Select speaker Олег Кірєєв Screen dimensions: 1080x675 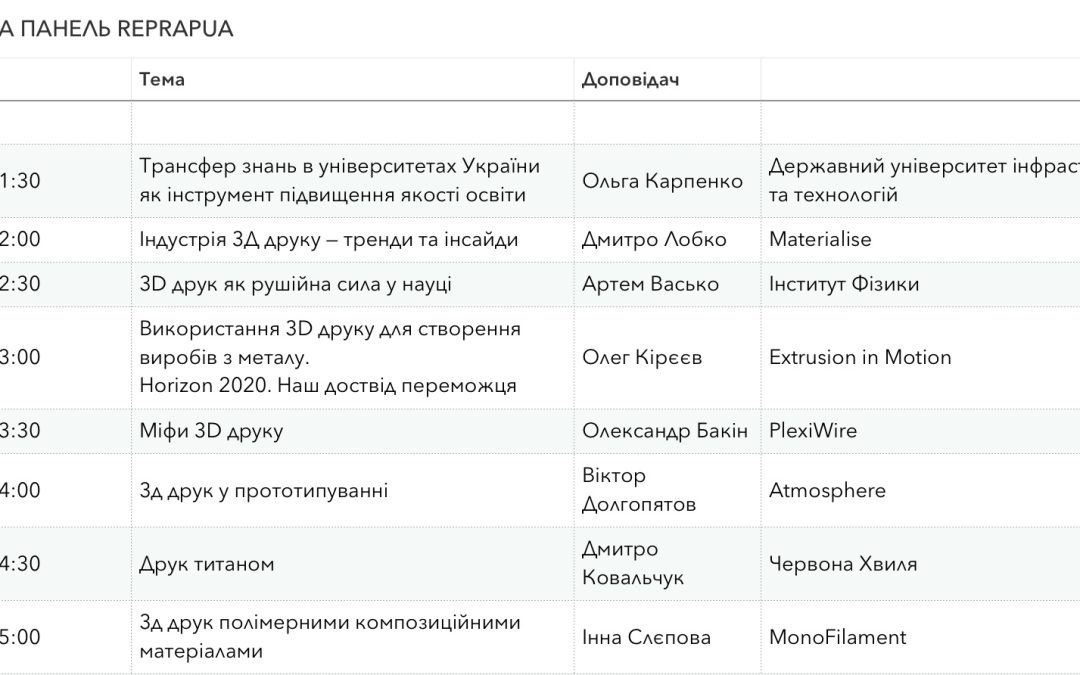tap(642, 357)
